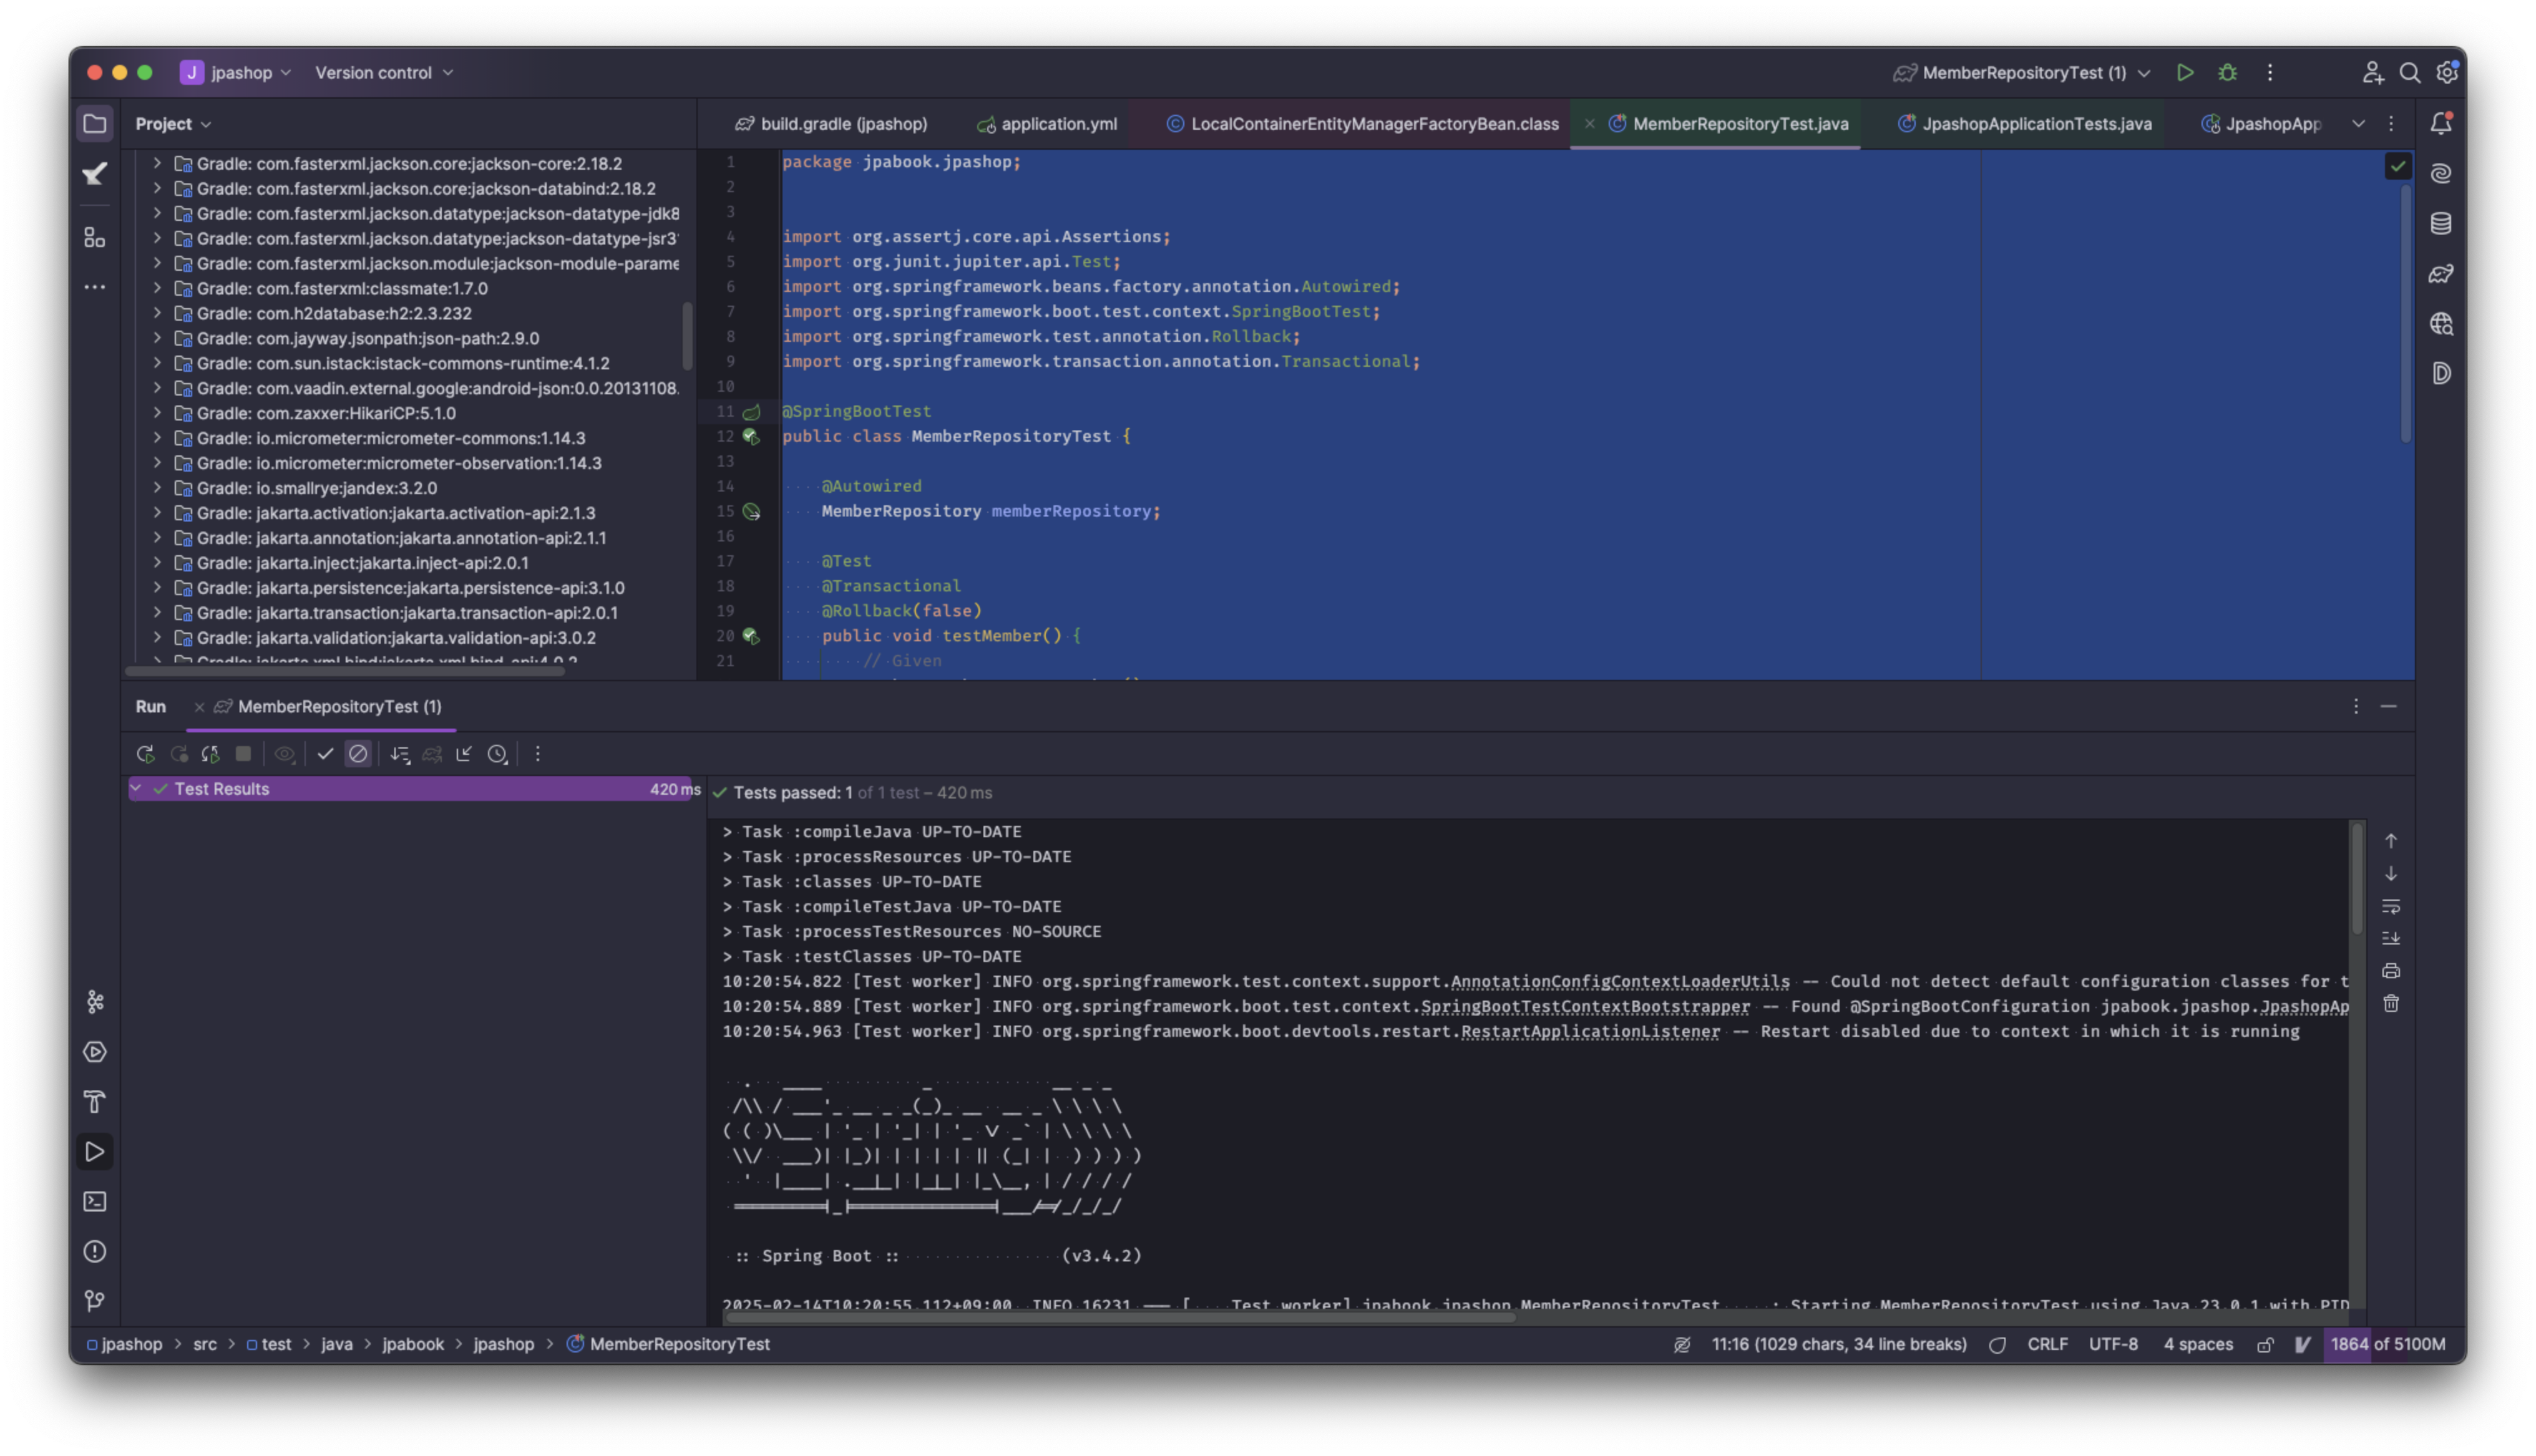
Task: Open the Project tool window folder icon
Action: coord(95,124)
